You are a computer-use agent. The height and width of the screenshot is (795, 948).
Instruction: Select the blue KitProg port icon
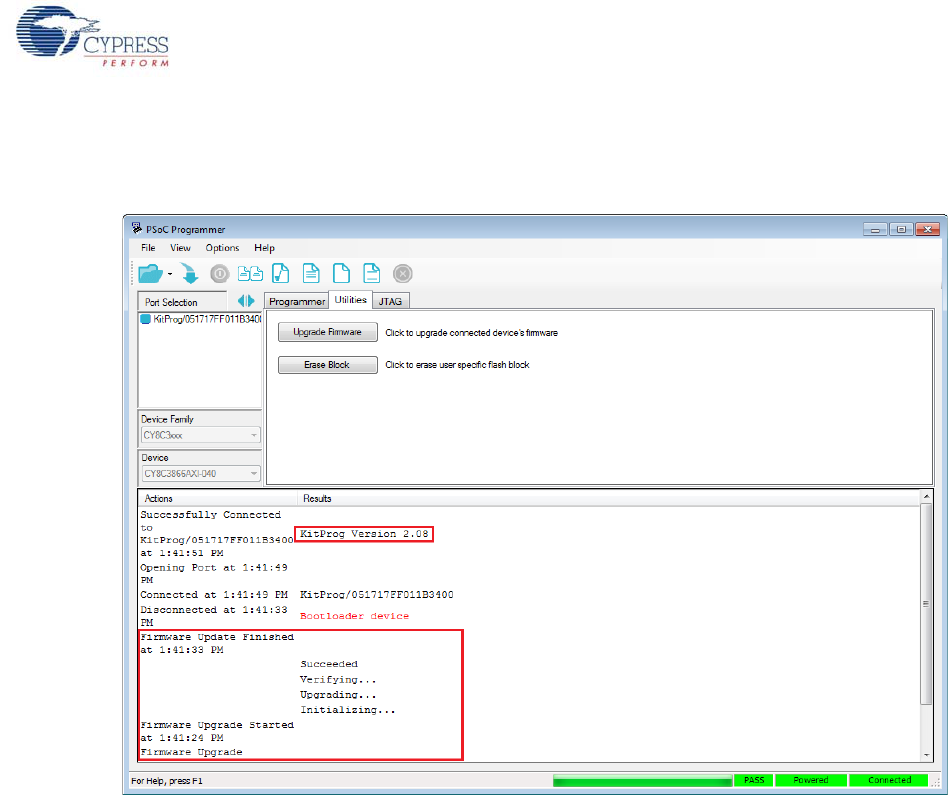point(145,319)
